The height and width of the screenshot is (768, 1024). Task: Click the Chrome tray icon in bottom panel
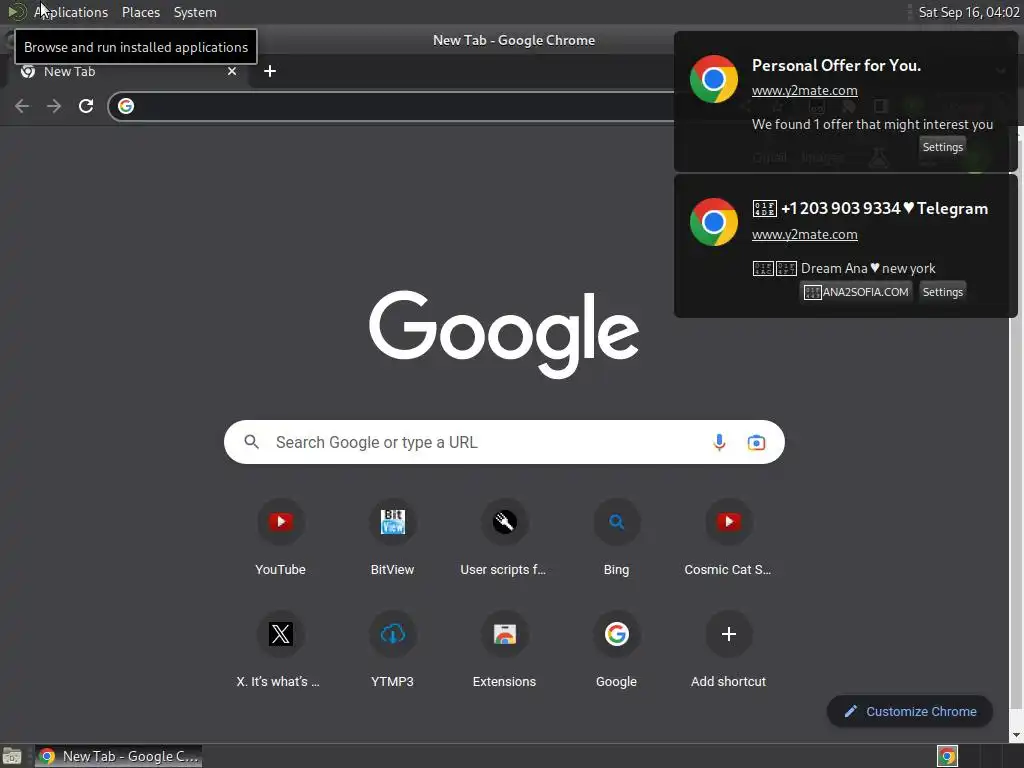pos(947,756)
